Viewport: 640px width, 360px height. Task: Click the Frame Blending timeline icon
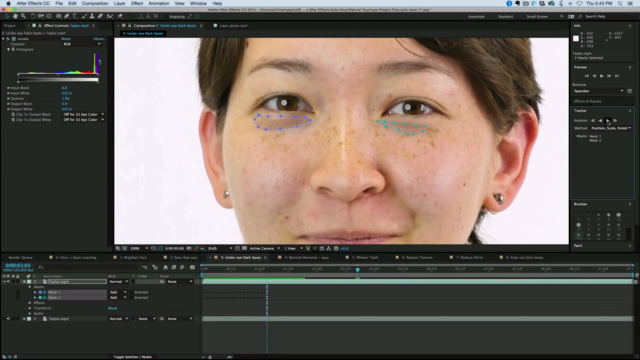click(173, 267)
